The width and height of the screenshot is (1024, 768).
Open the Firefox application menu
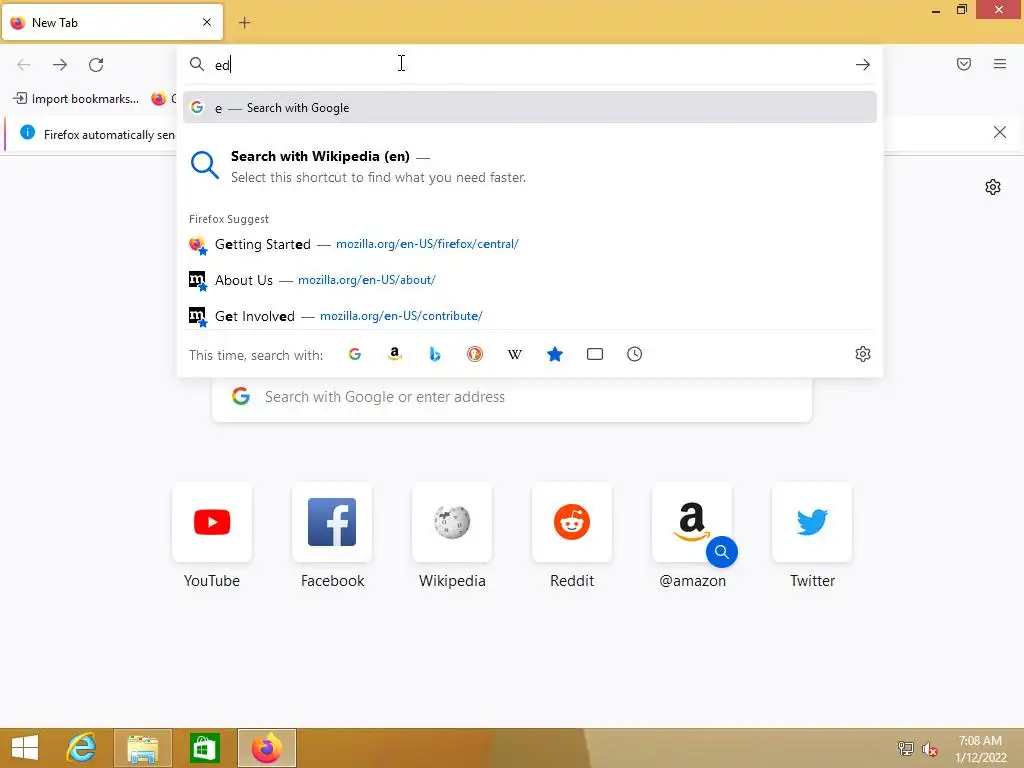1000,64
